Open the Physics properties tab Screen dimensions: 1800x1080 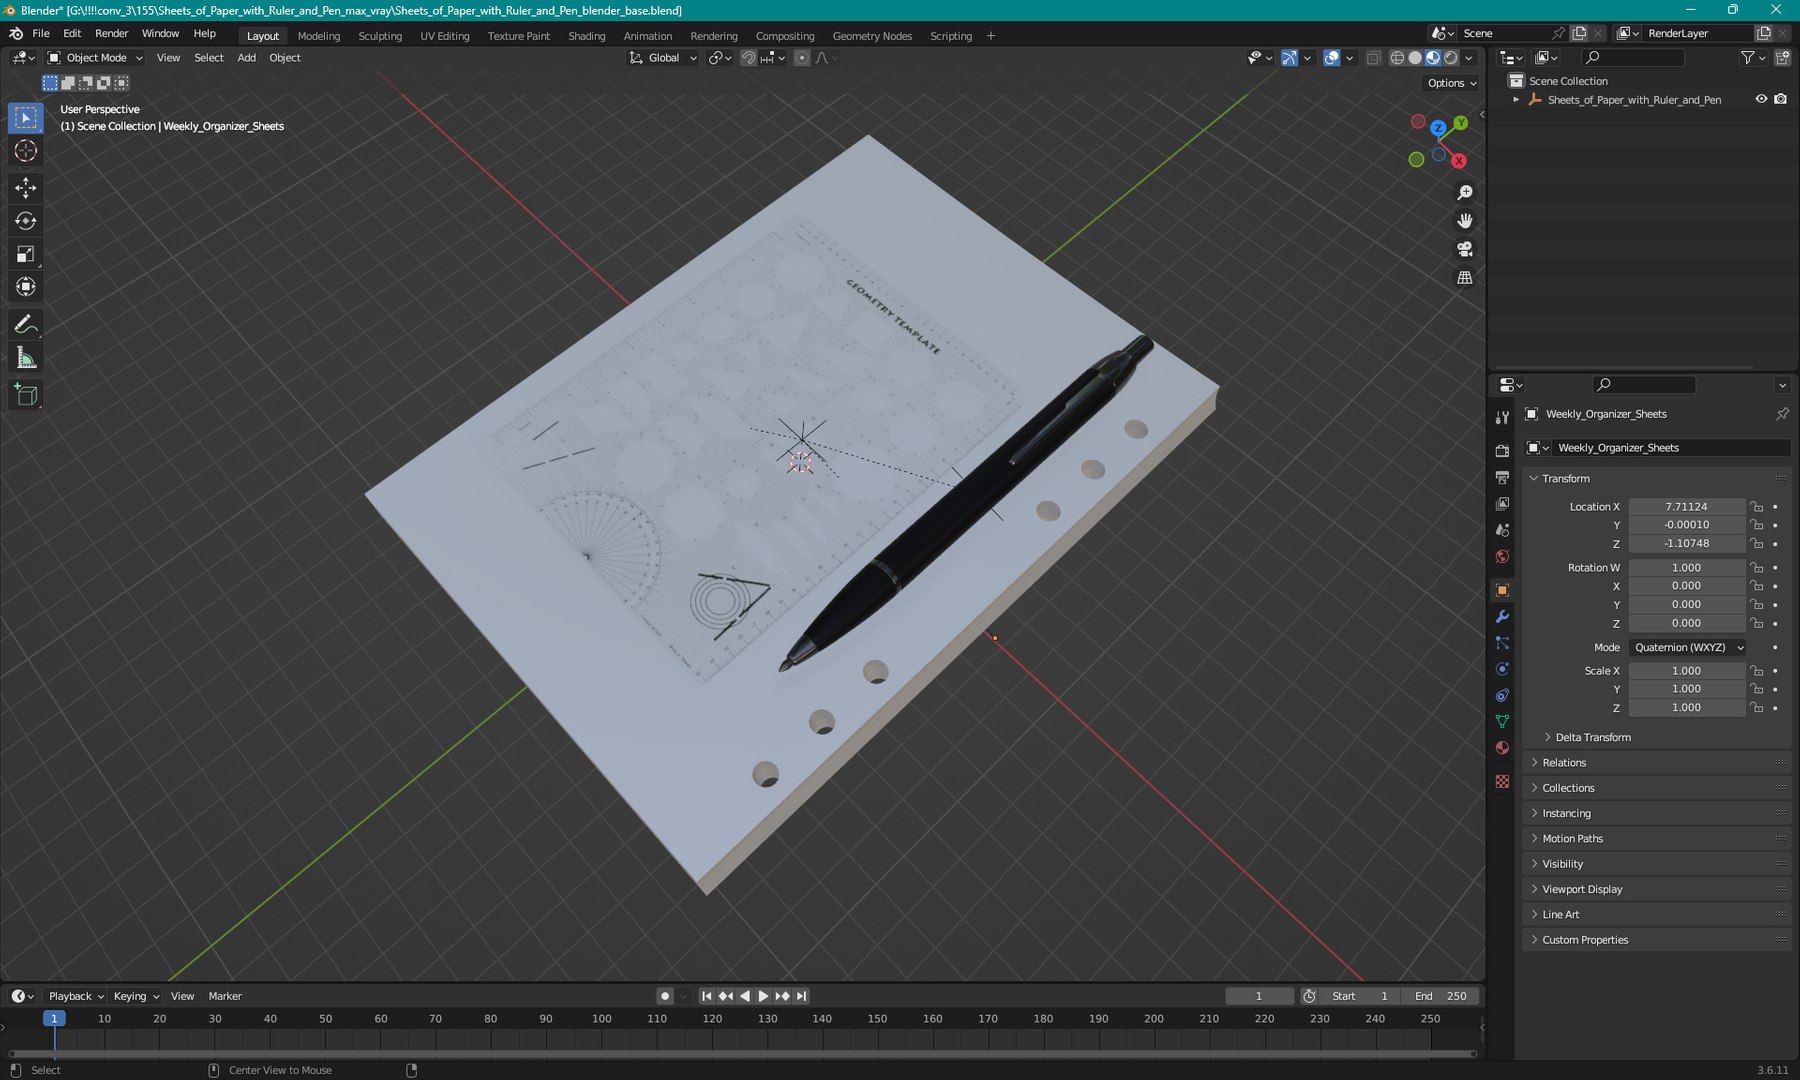click(1502, 669)
